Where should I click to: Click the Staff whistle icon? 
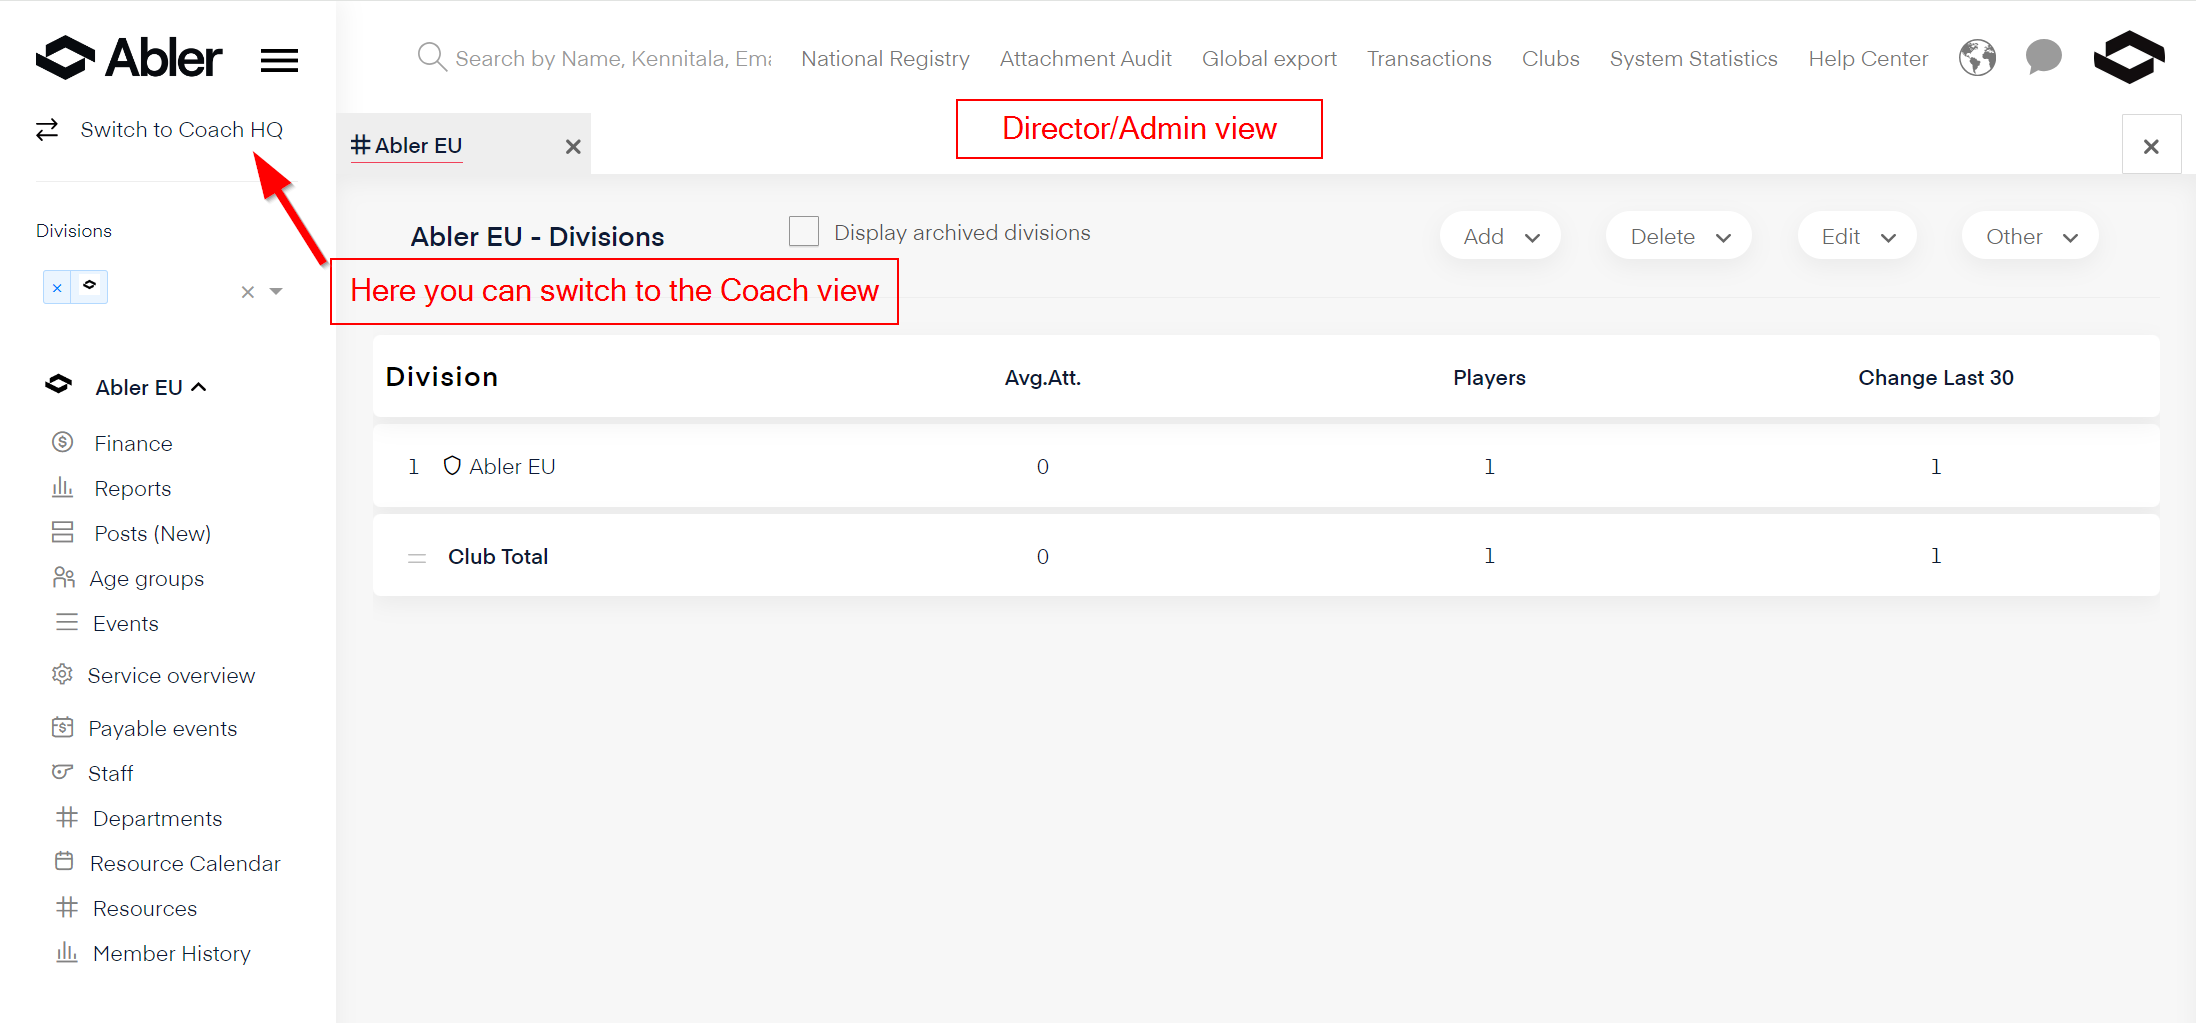point(63,772)
